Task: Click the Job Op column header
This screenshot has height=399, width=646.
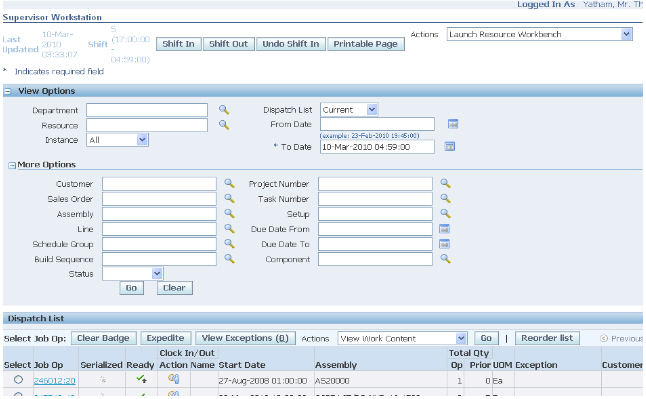Action: click(48, 365)
